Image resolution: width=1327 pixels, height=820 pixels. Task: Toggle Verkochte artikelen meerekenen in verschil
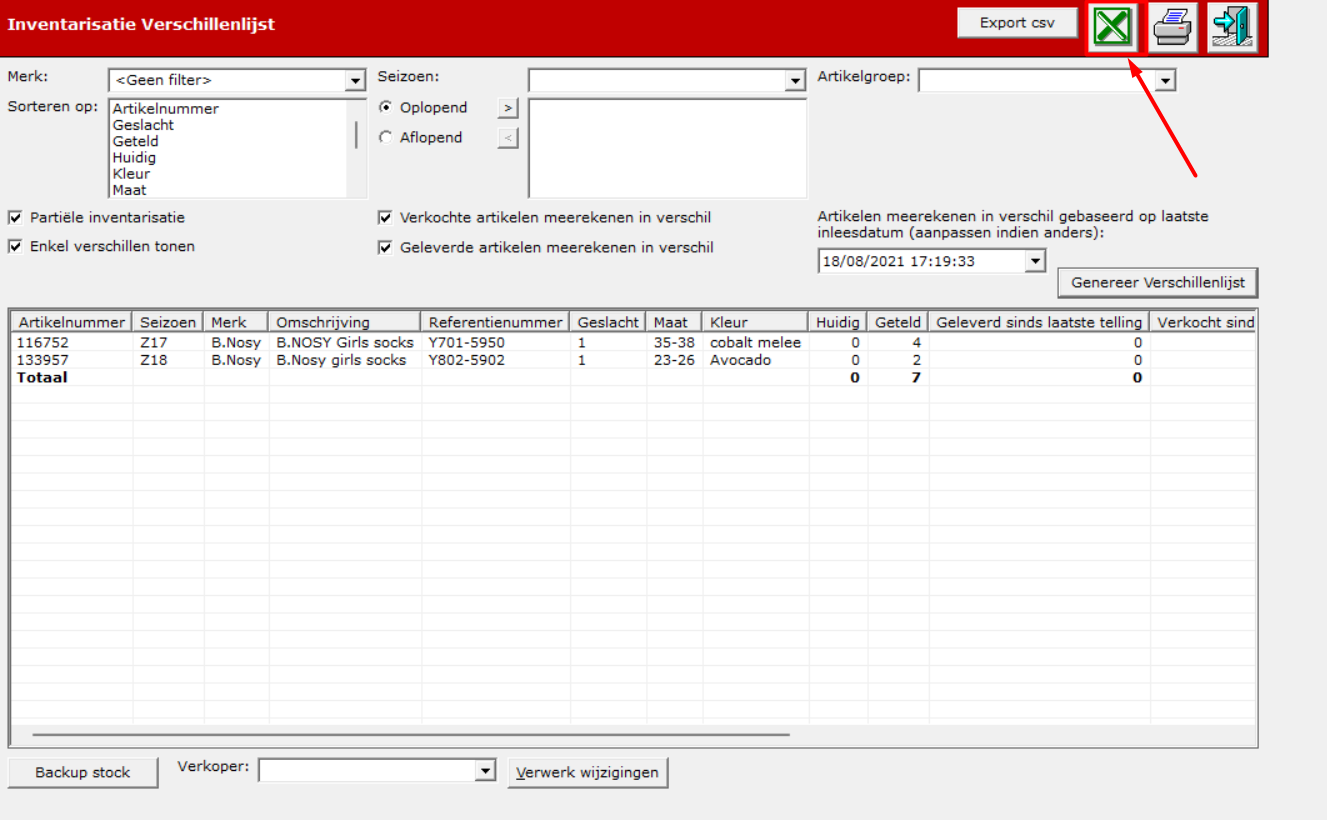pos(385,217)
